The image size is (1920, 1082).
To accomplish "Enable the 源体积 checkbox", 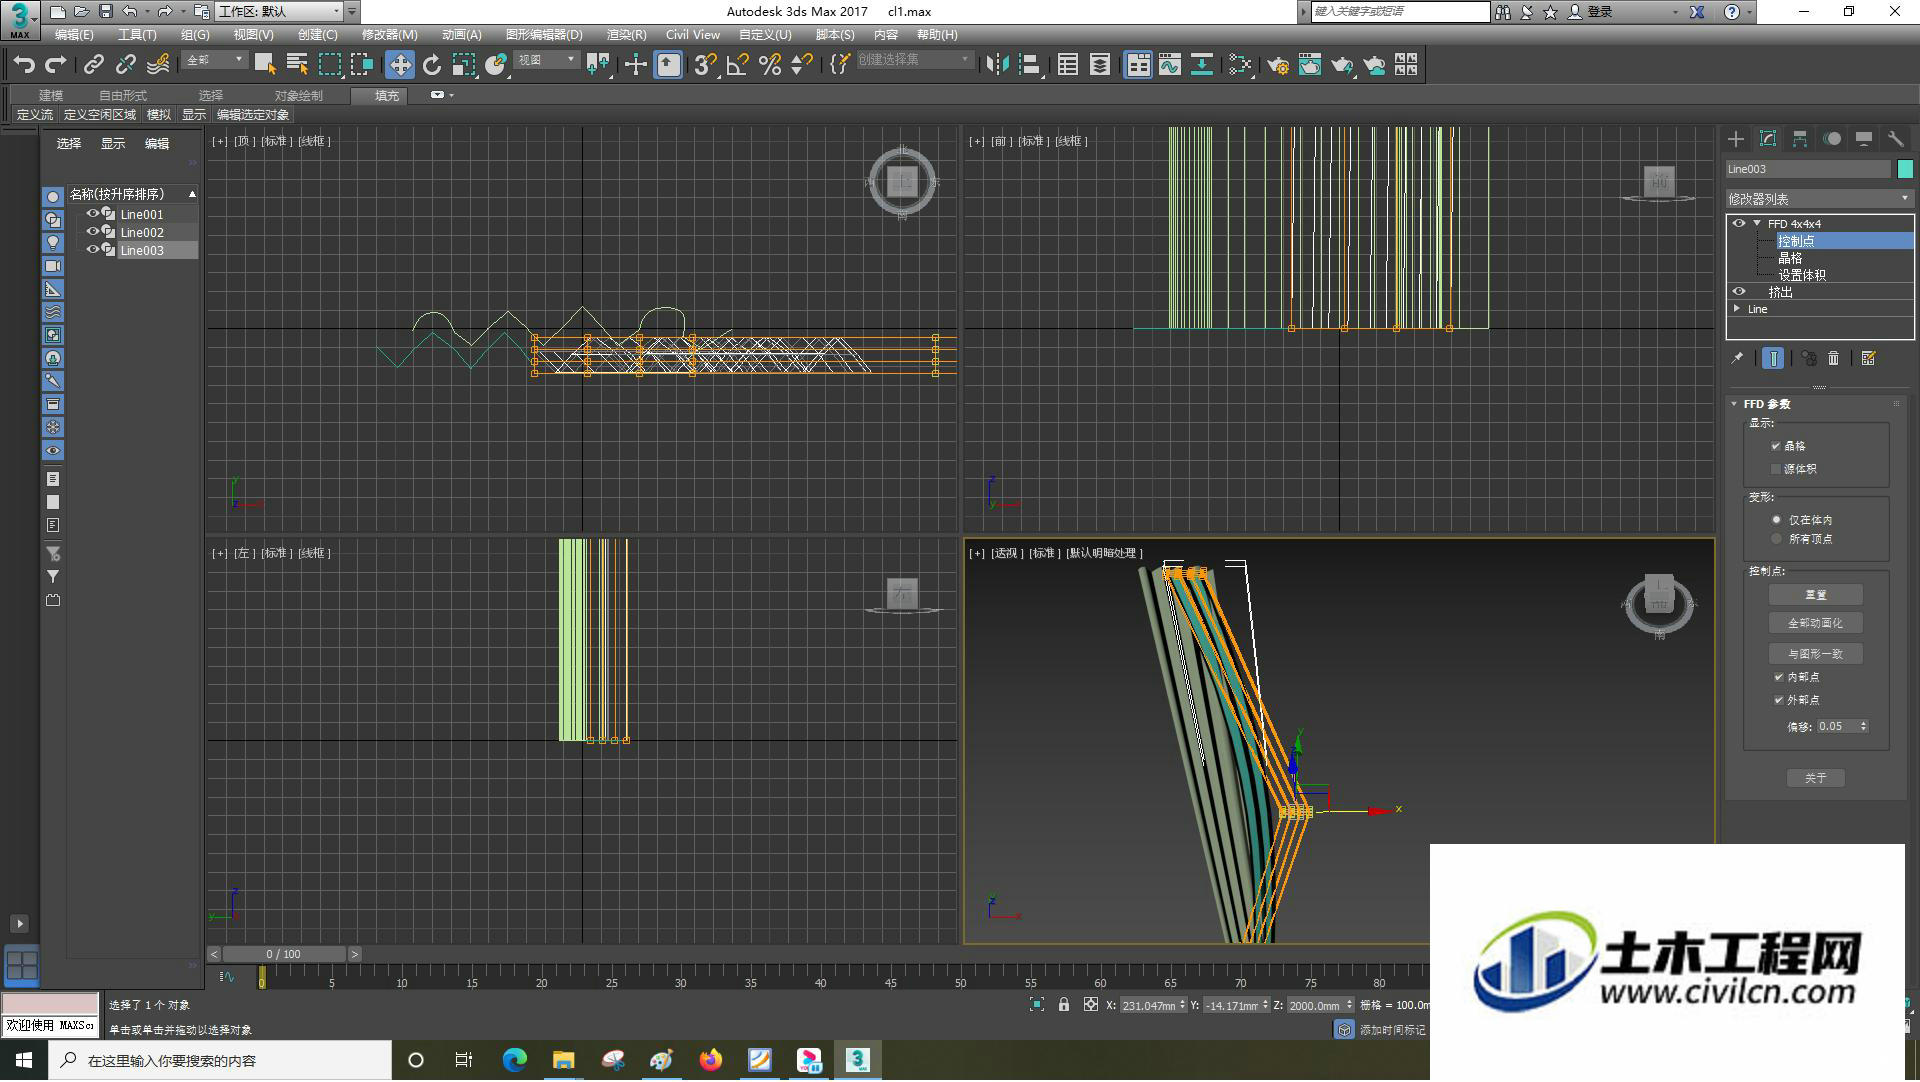I will (1776, 469).
